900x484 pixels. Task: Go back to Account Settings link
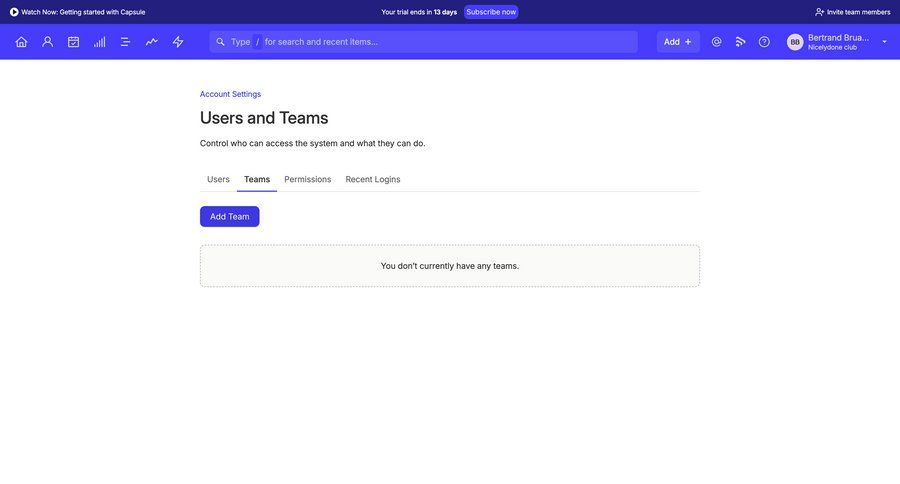click(x=230, y=94)
